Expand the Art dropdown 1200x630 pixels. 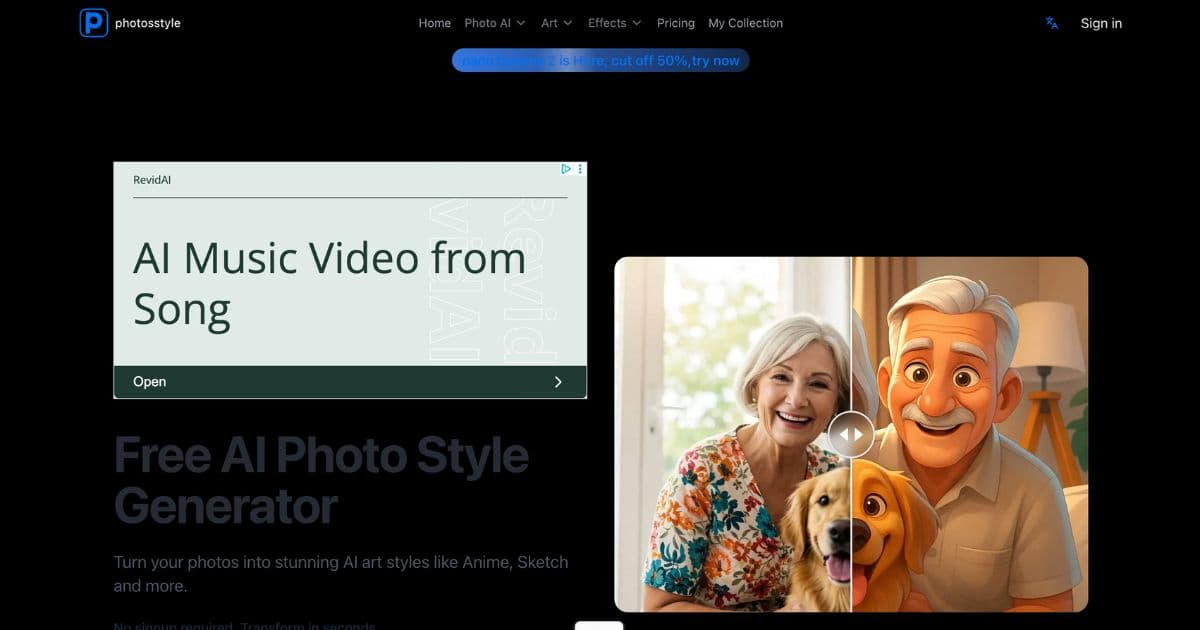[x=556, y=22]
